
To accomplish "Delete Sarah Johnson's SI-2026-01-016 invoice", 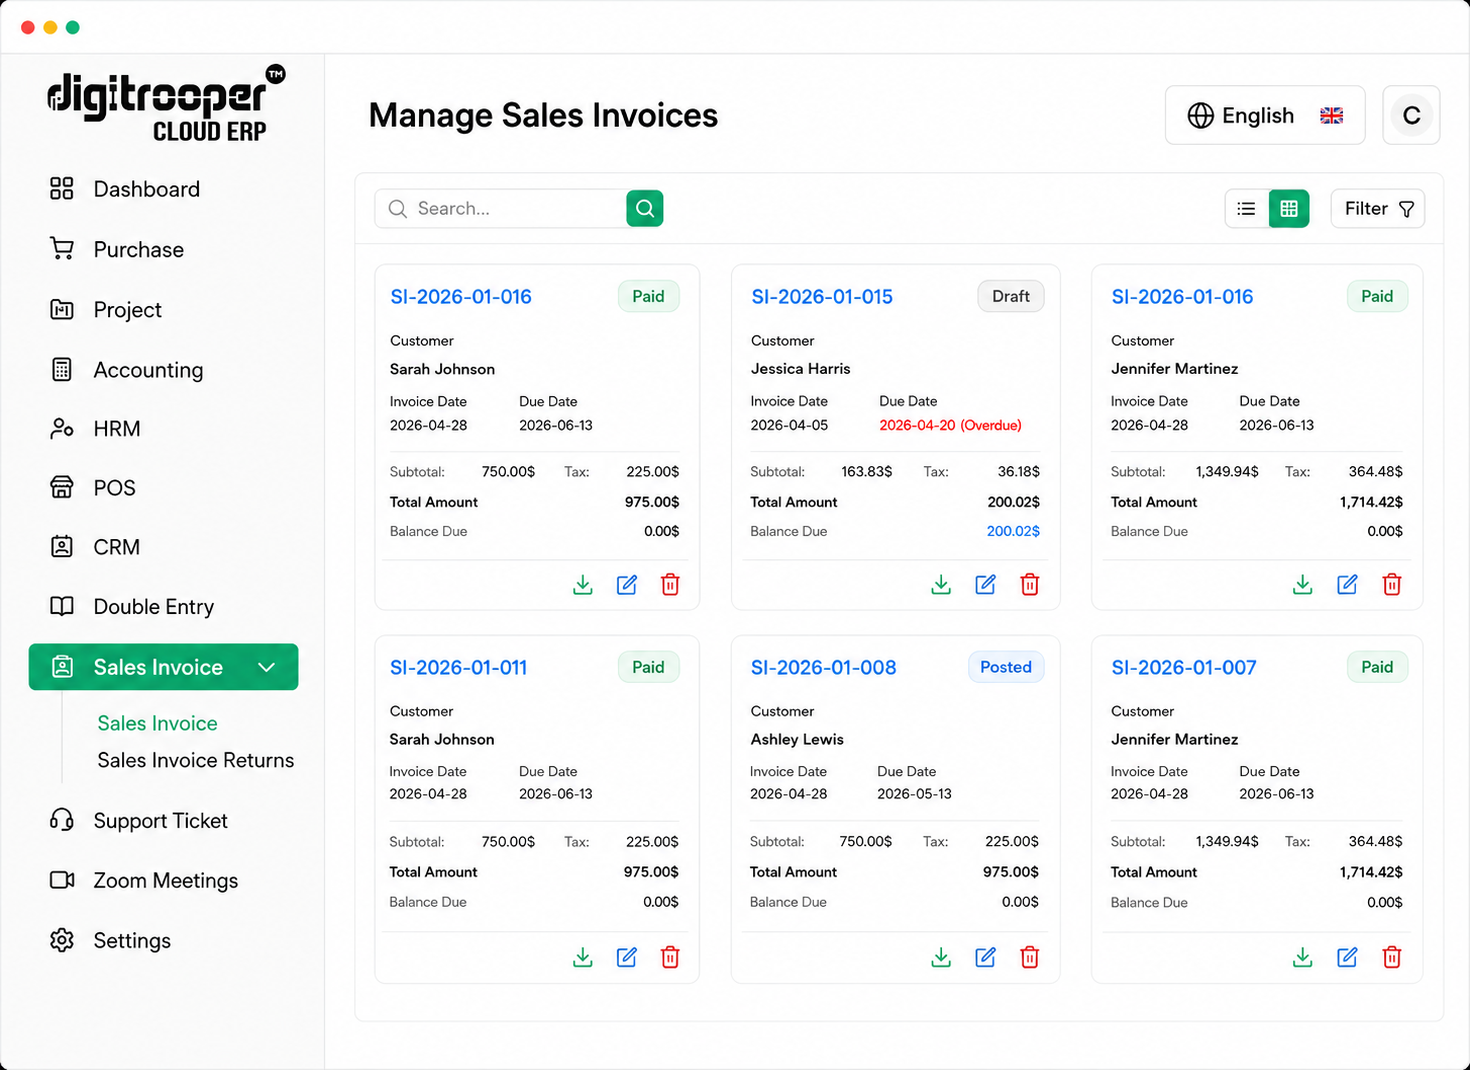I will [x=670, y=584].
